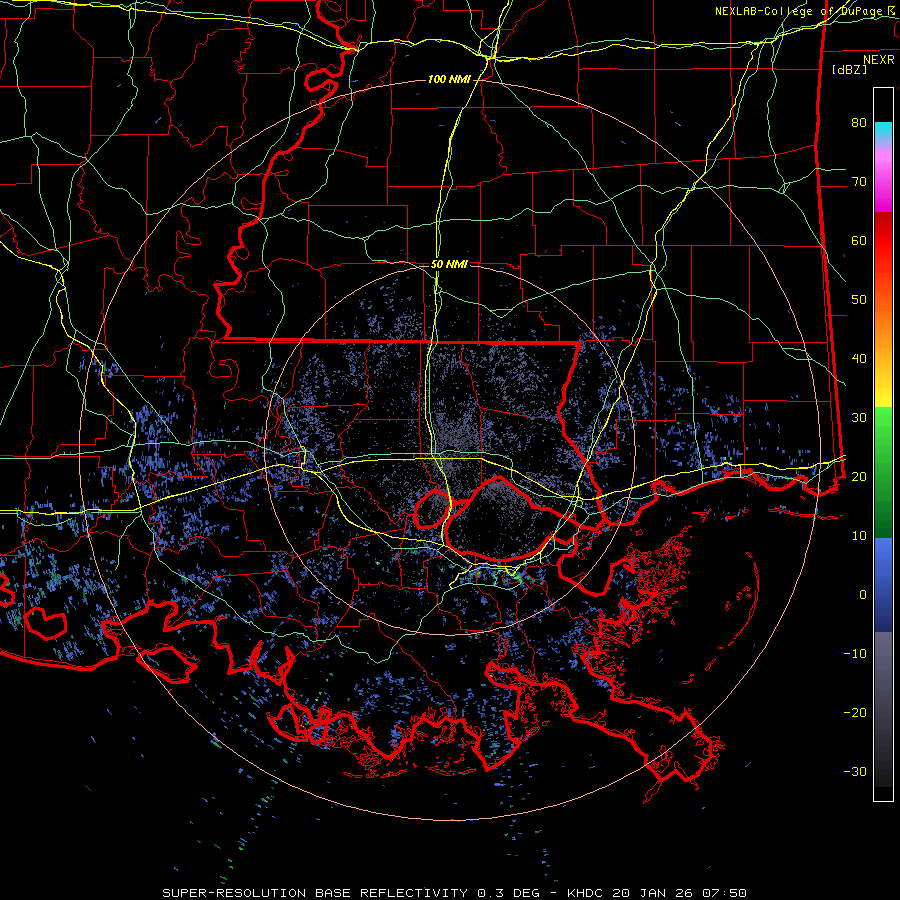Click the -10 value on the dBZ scale
Image resolution: width=900 pixels, height=900 pixels.
click(855, 653)
